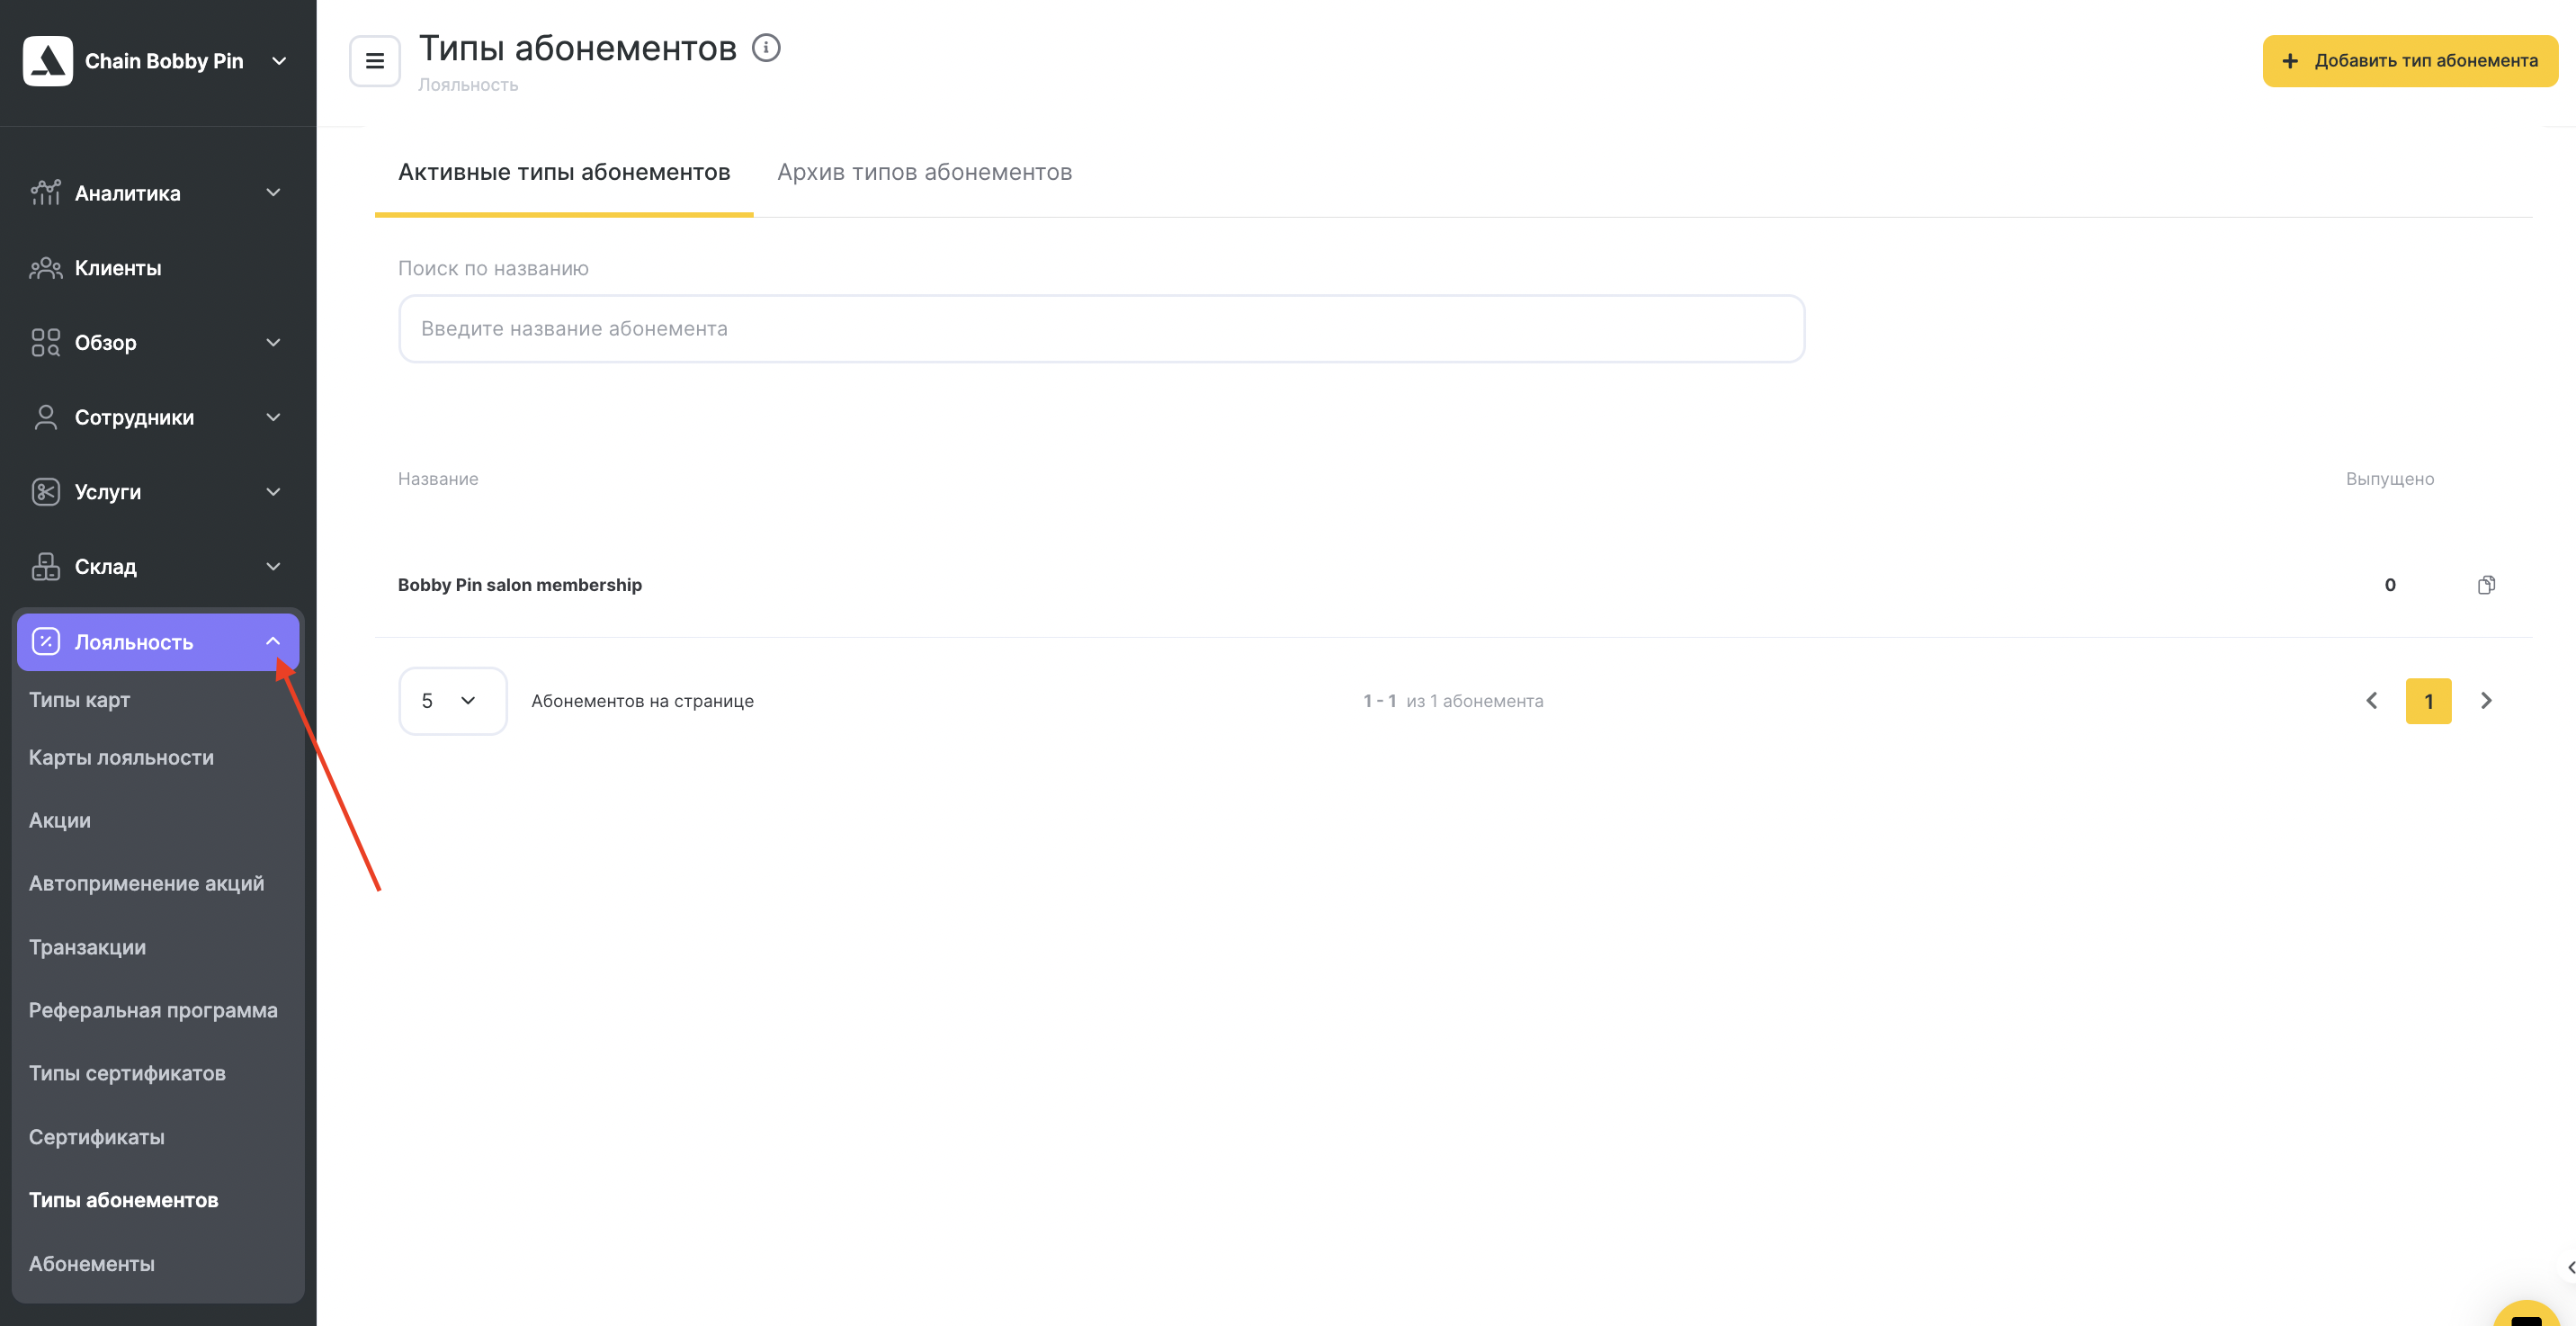2576x1326 pixels.
Task: Click the Chain Bobby Pin logo icon
Action: (x=48, y=61)
